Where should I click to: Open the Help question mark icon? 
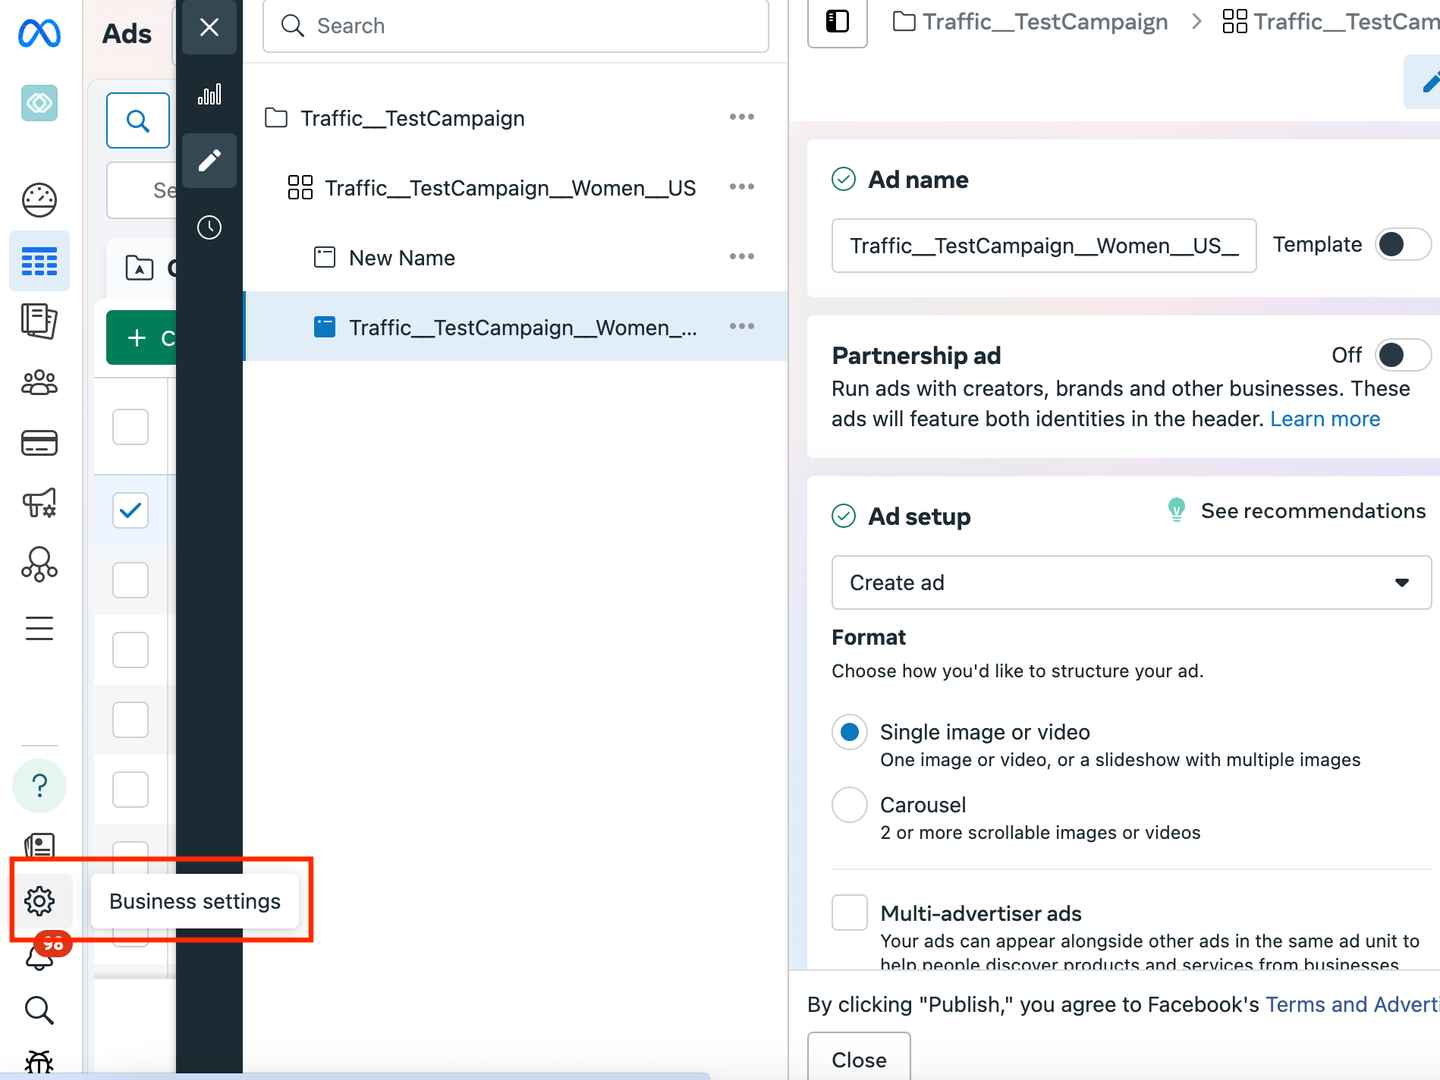tap(40, 786)
